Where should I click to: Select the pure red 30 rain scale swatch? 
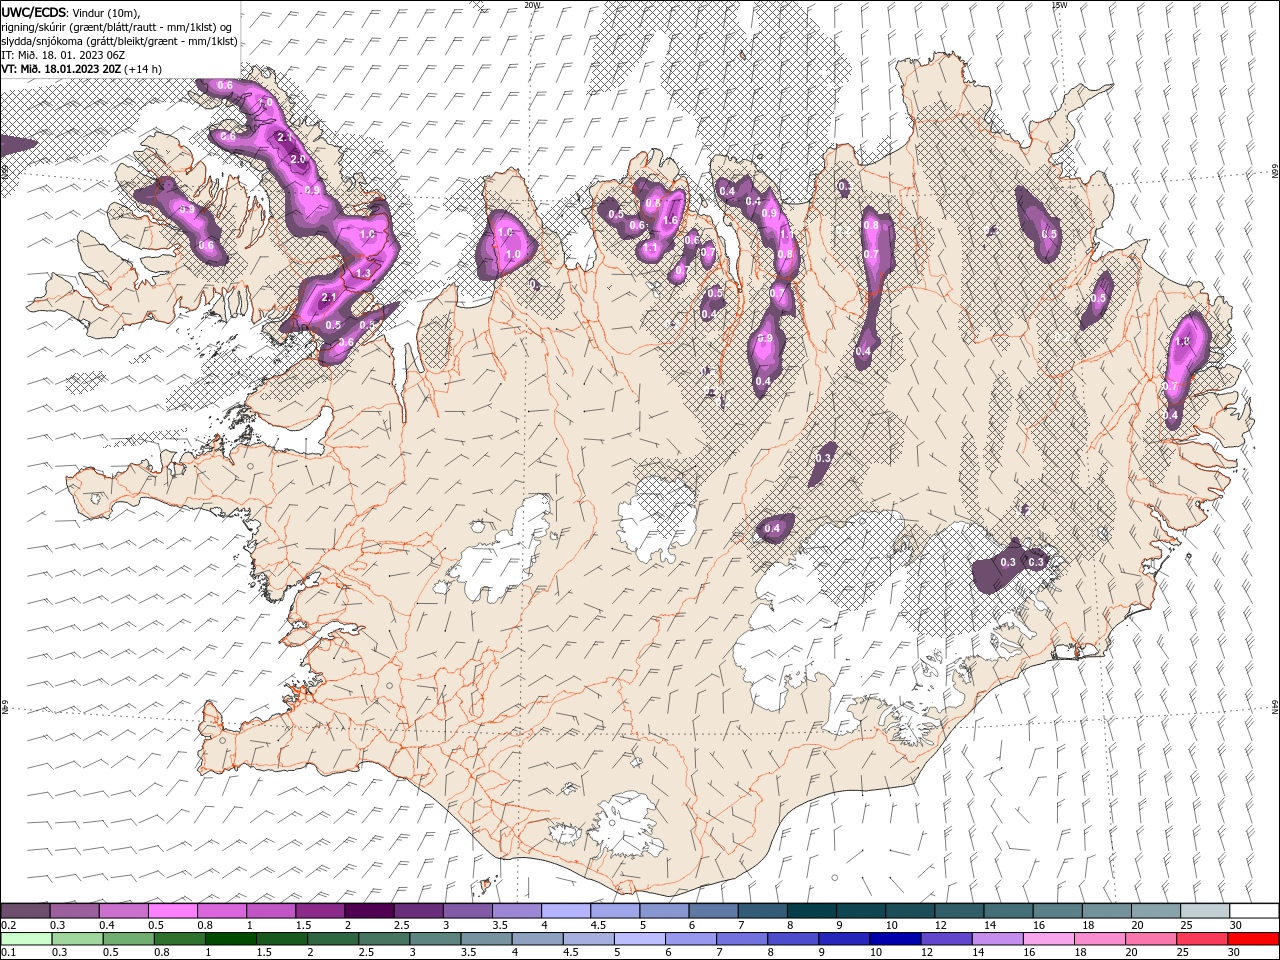pos(1252,939)
